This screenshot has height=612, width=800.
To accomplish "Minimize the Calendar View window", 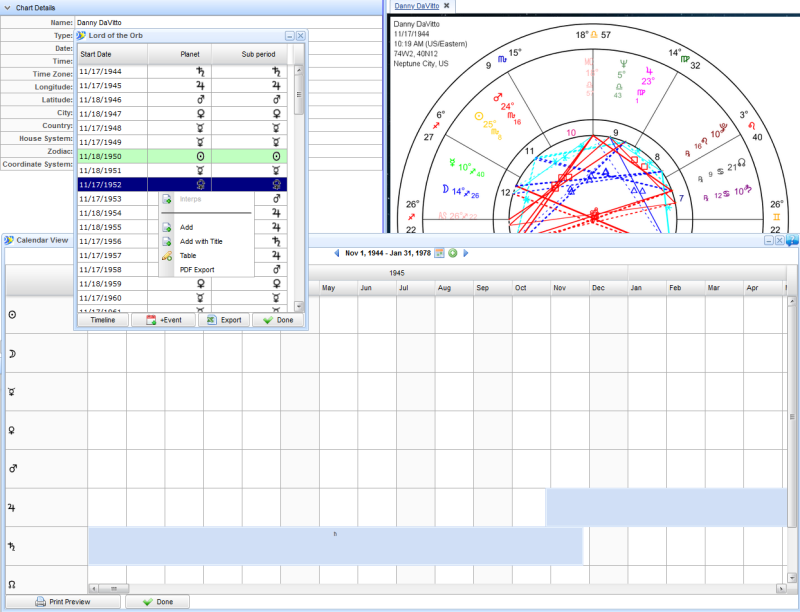I will point(769,240).
